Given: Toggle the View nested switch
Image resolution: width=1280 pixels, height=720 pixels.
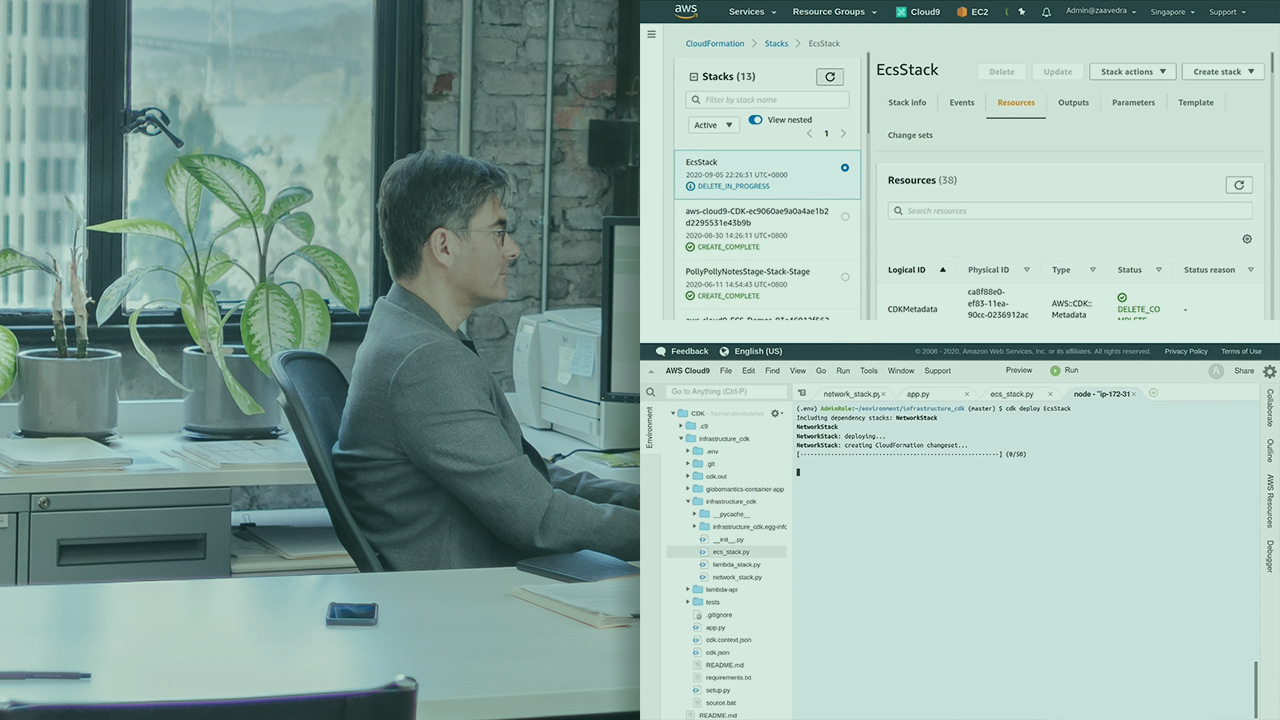Looking at the screenshot, I should pyautogui.click(x=755, y=119).
